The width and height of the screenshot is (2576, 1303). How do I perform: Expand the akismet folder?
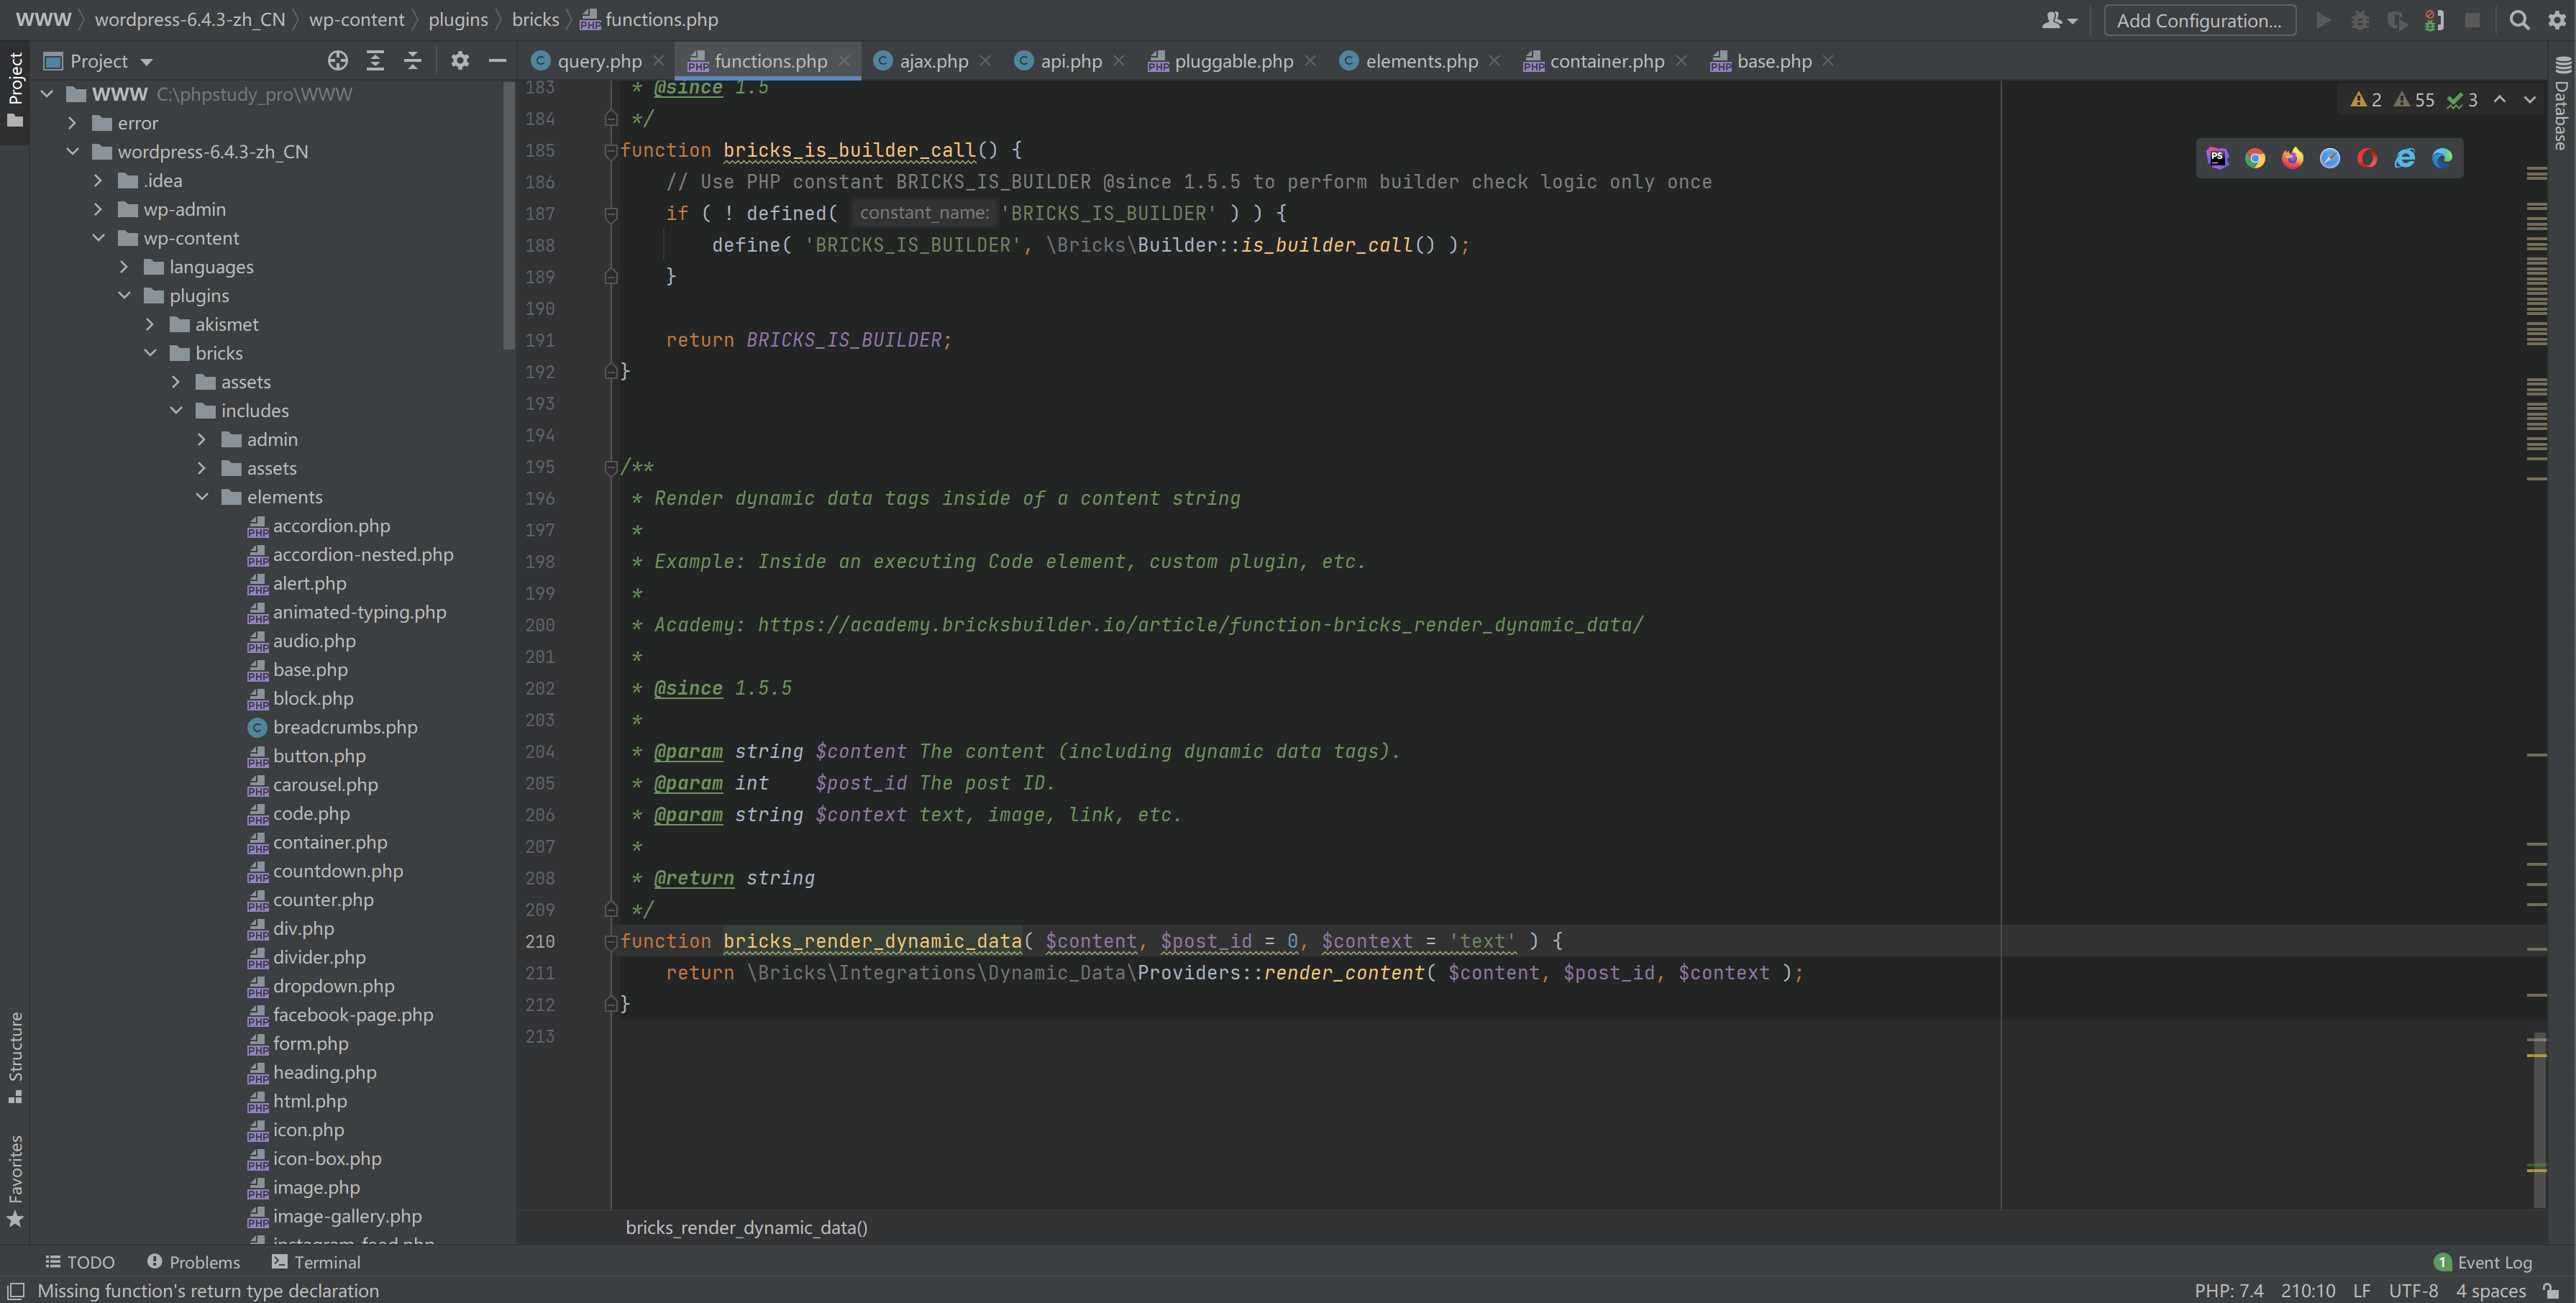tap(150, 324)
